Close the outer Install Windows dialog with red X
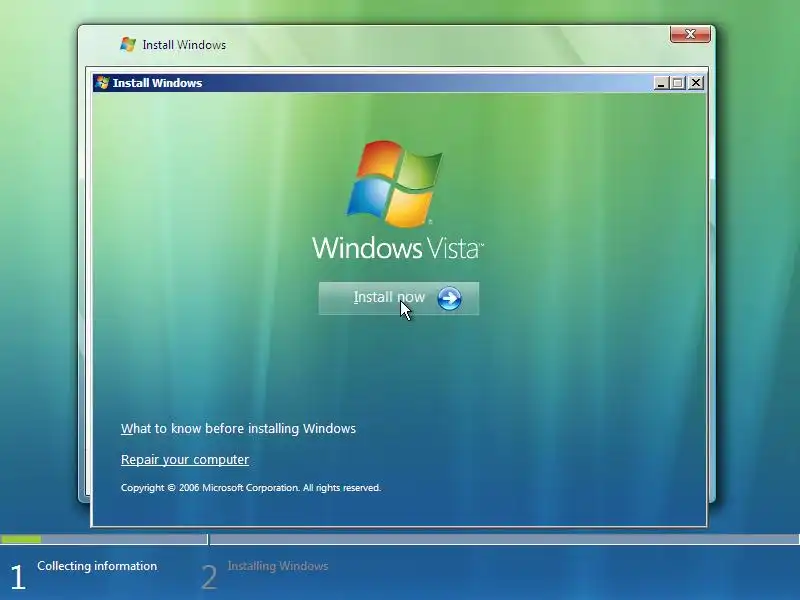This screenshot has width=800, height=600. [690, 34]
